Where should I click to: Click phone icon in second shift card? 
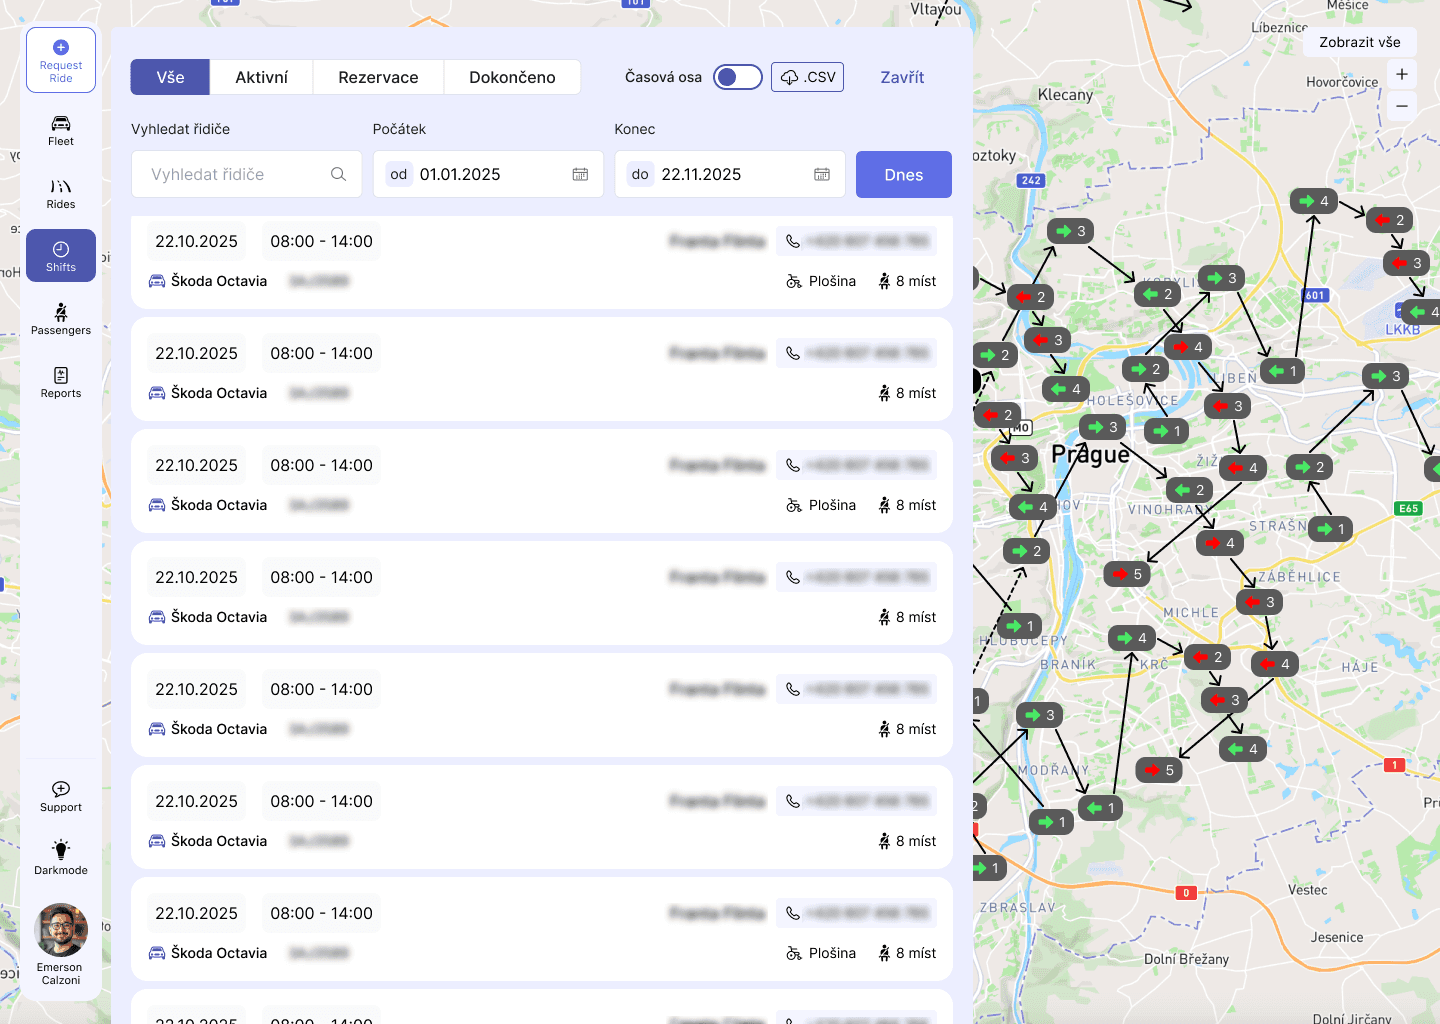pyautogui.click(x=793, y=353)
